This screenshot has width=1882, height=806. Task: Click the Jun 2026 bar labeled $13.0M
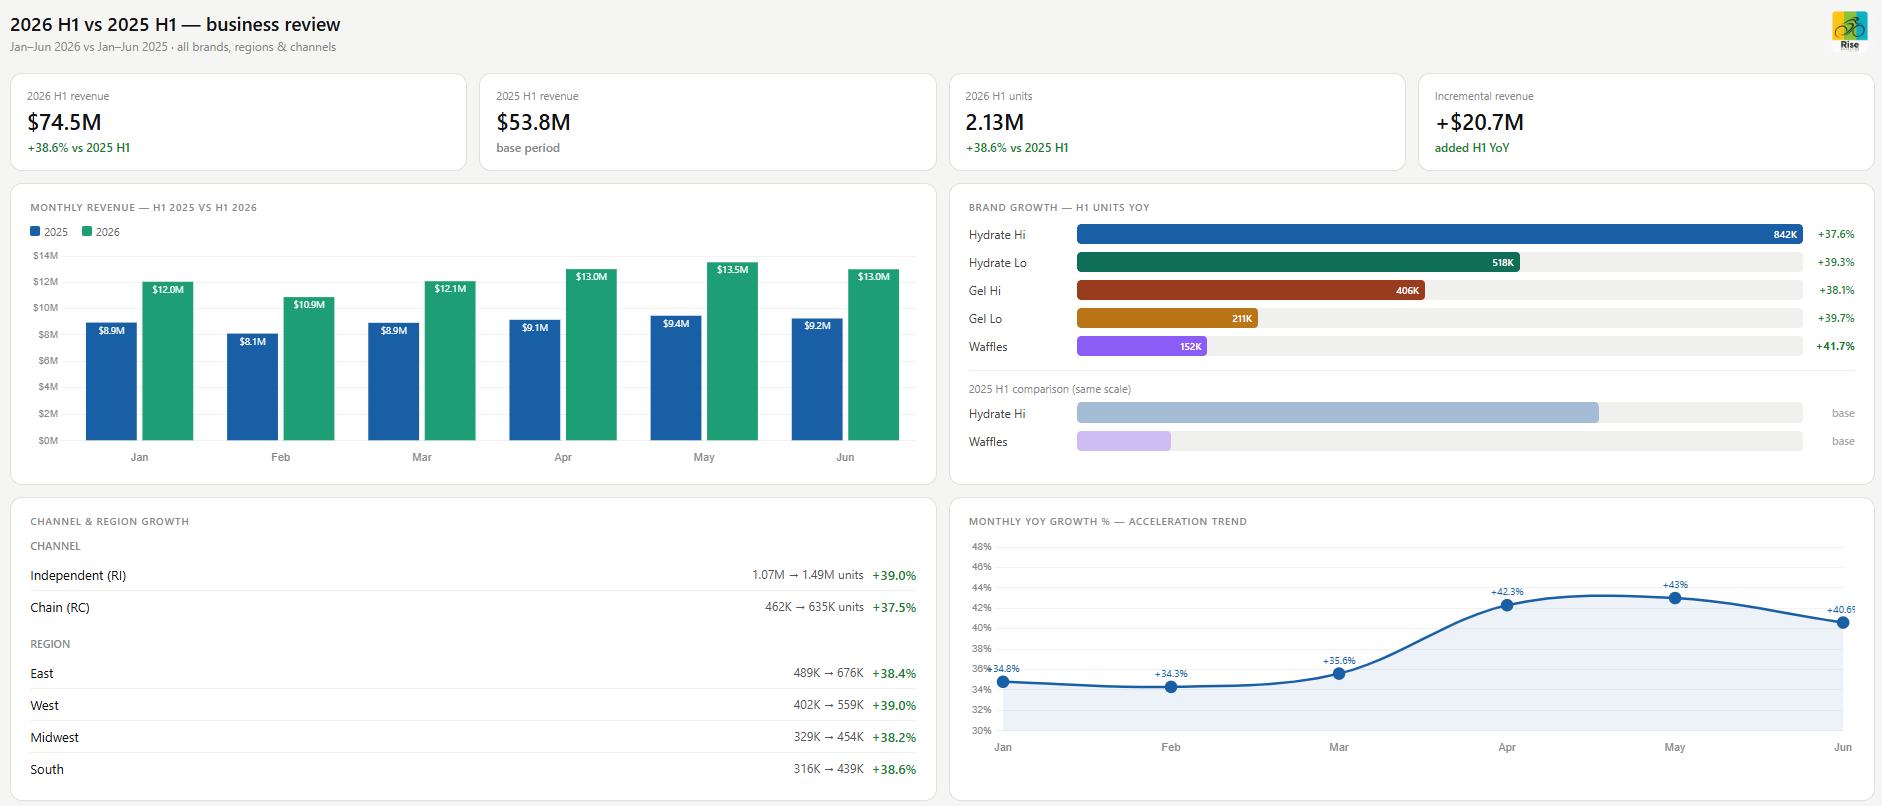pos(873,354)
